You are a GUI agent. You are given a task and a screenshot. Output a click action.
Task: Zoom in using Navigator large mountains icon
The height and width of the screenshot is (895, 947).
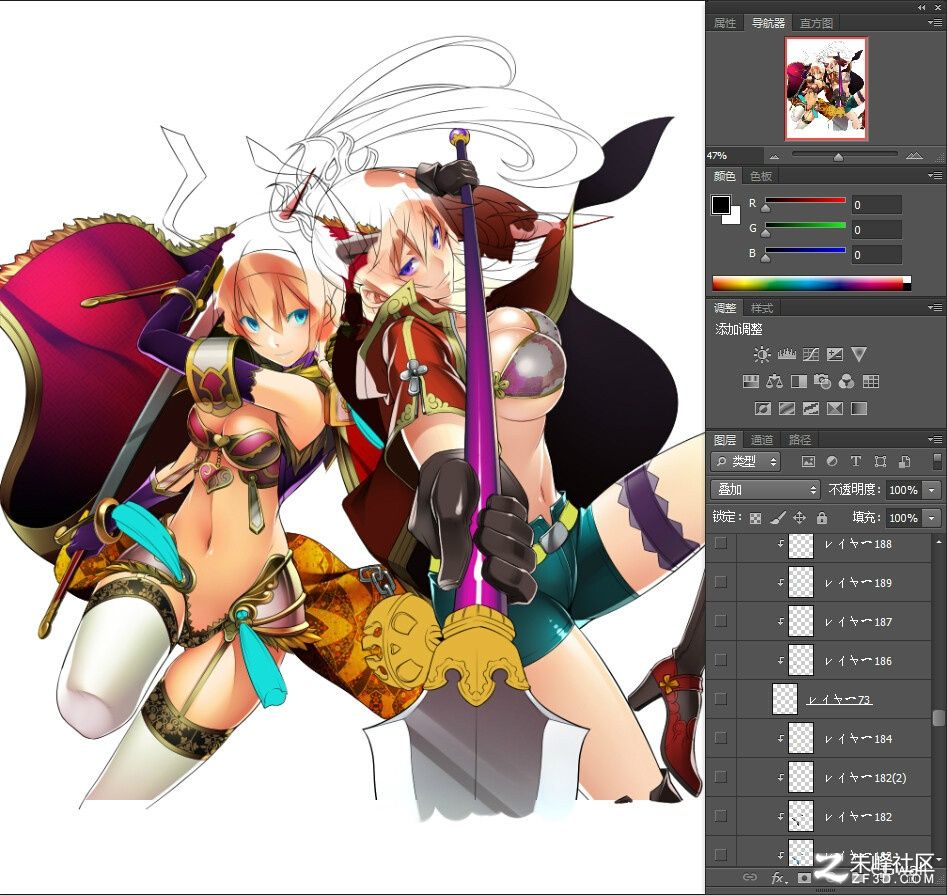click(x=914, y=156)
